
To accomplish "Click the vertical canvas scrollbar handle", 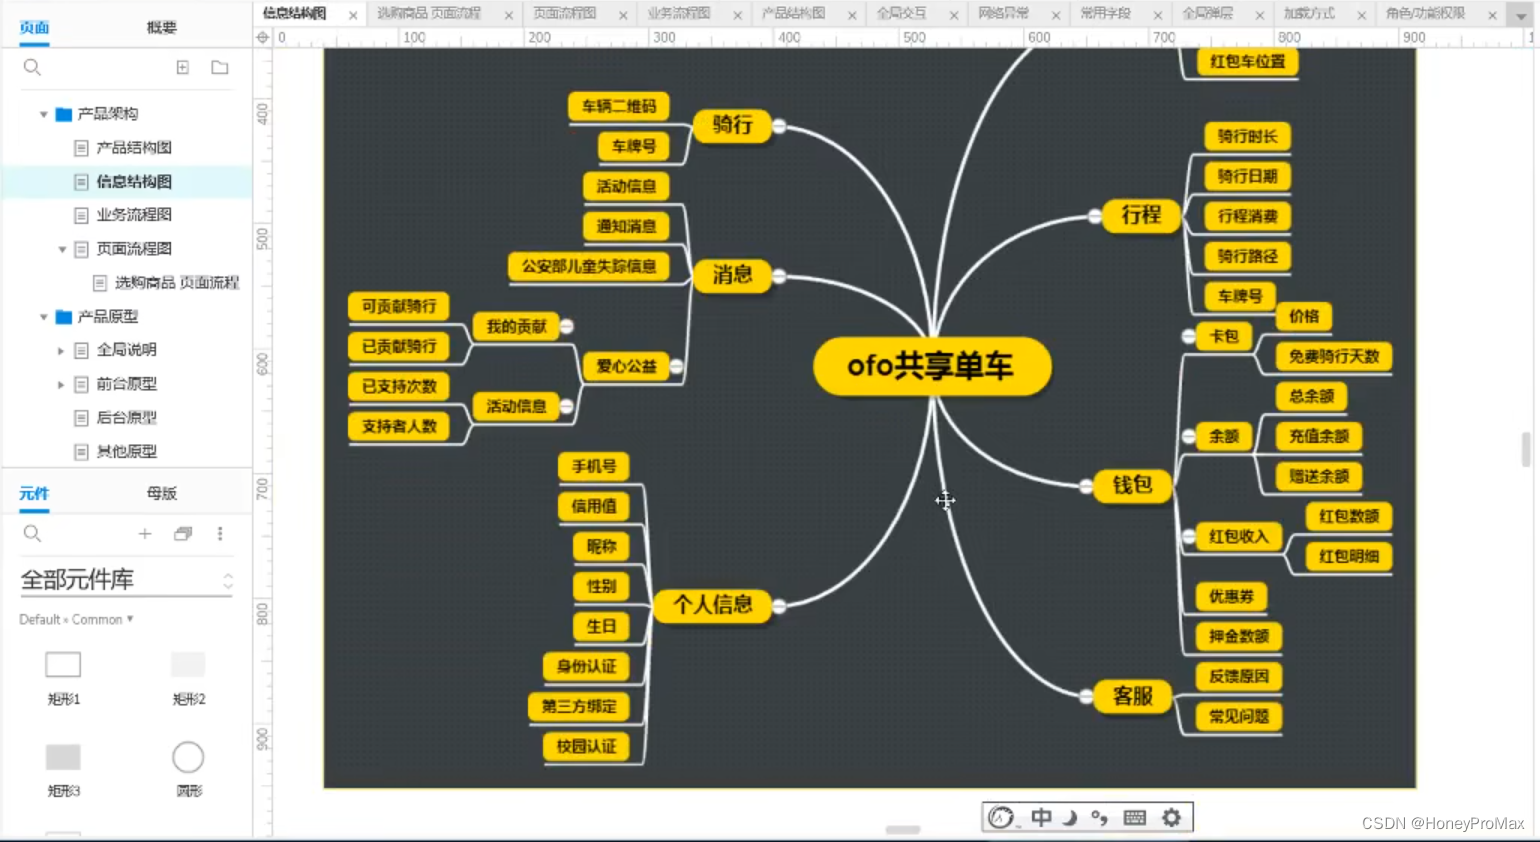I will pyautogui.click(x=1526, y=449).
